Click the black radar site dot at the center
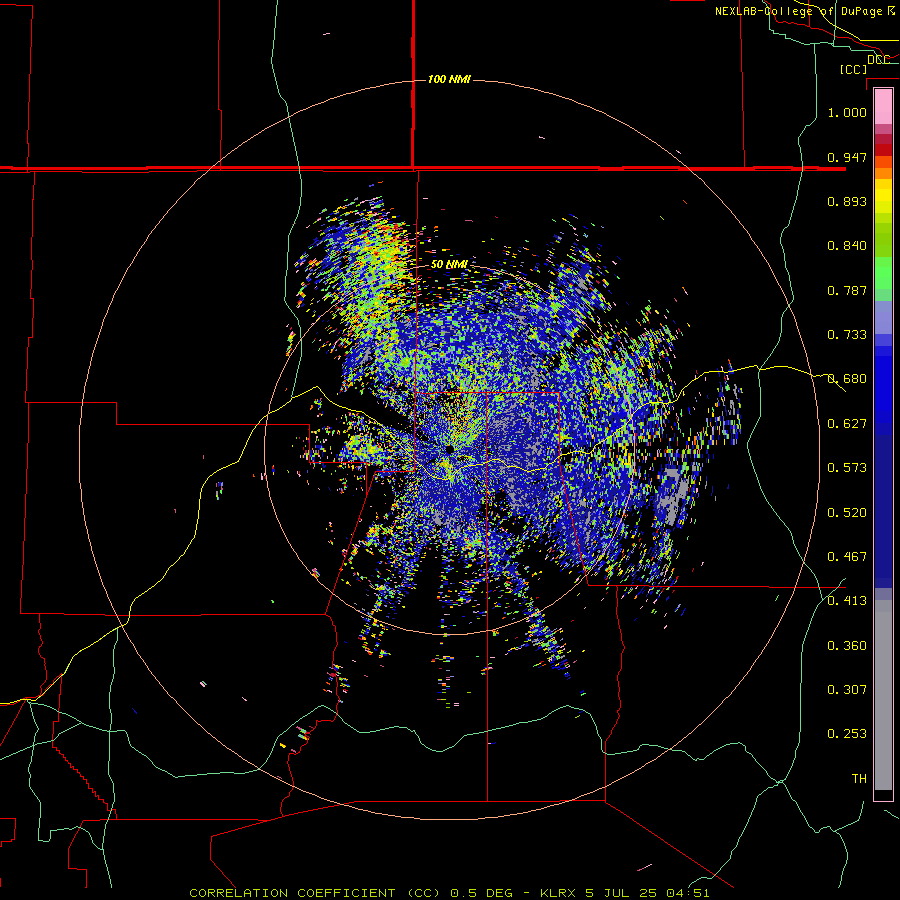This screenshot has height=900, width=900. pyautogui.click(x=449, y=449)
